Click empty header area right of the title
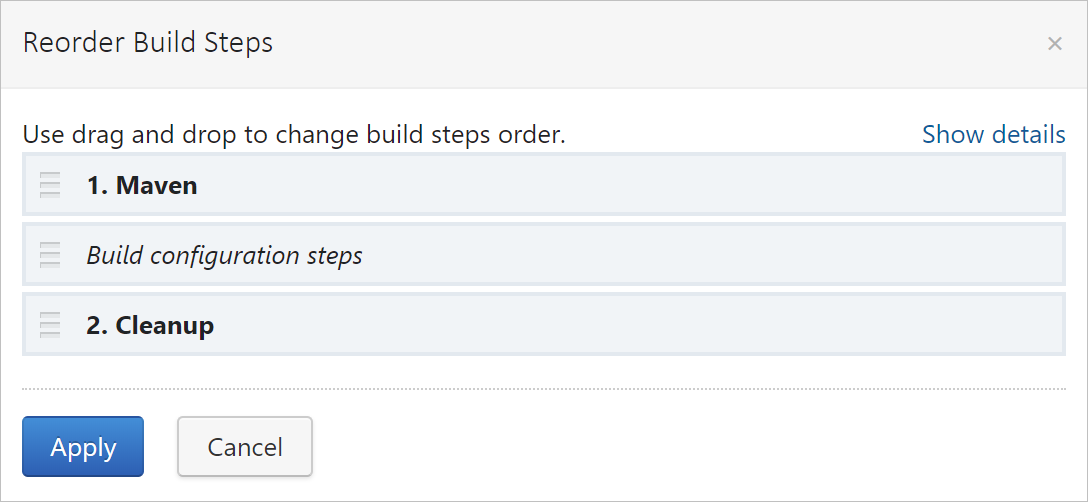Viewport: 1088px width, 502px height. click(650, 43)
